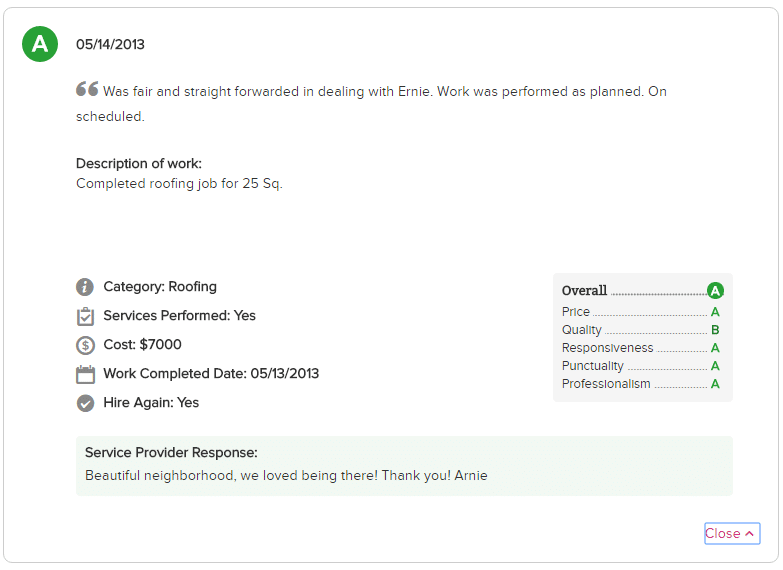Click the calendar icon for Work Completed
783x570 pixels.
(x=85, y=374)
